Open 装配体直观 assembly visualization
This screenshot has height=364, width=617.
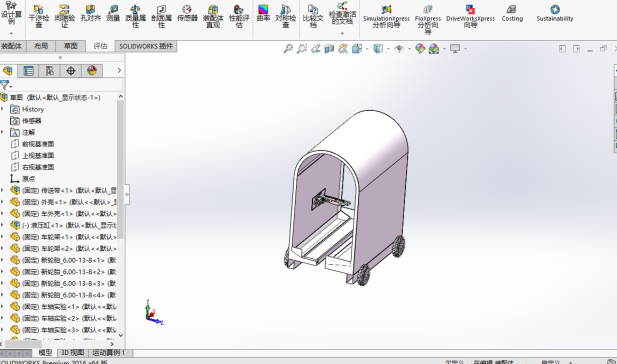[x=213, y=16]
